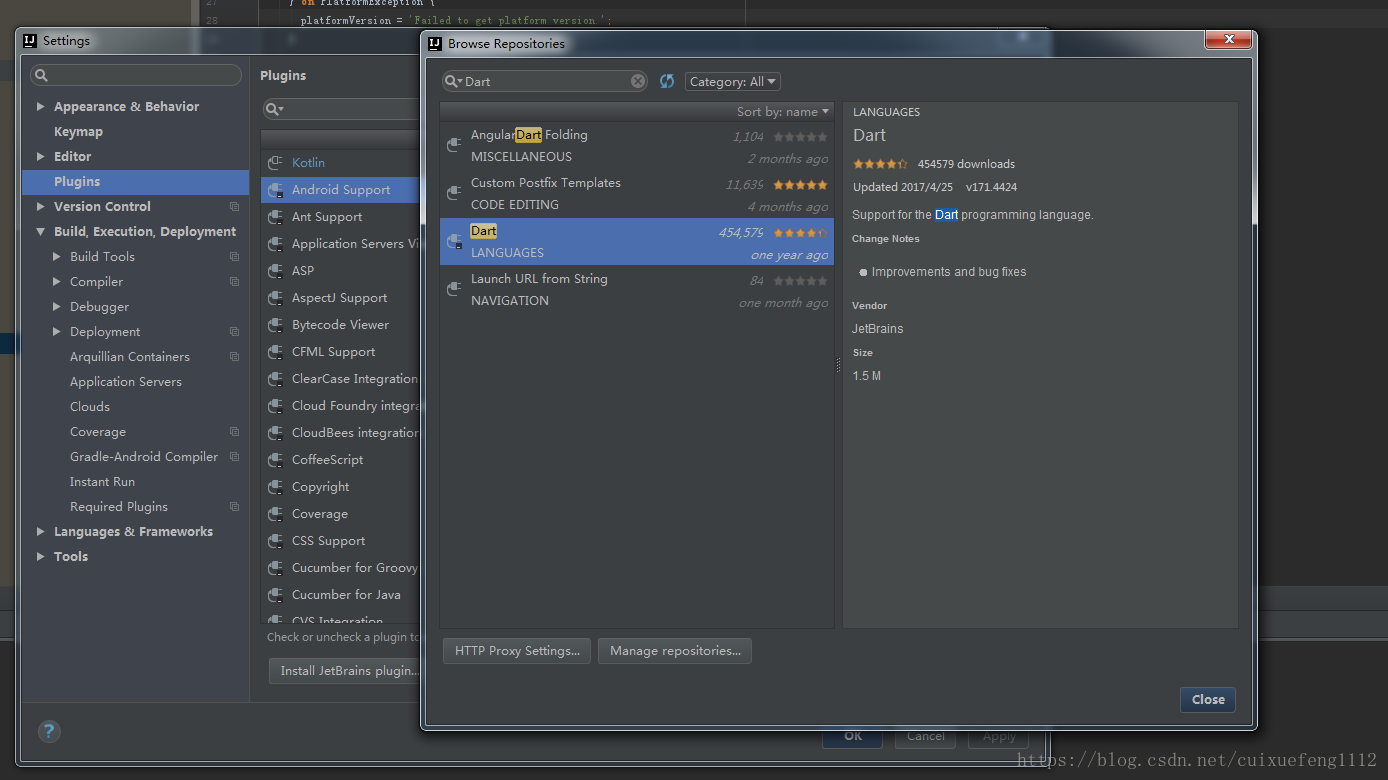Click the refresh icon beside the Dart search
The image size is (1388, 780).
[x=667, y=81]
